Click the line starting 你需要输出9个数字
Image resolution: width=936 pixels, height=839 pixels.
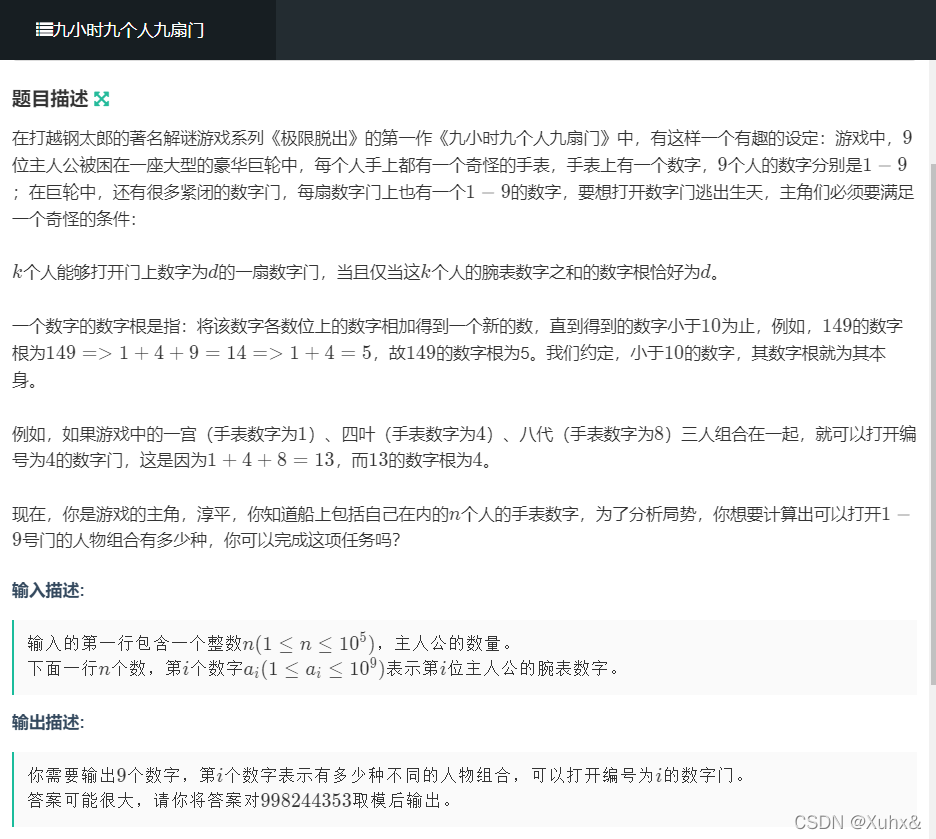click(x=386, y=775)
